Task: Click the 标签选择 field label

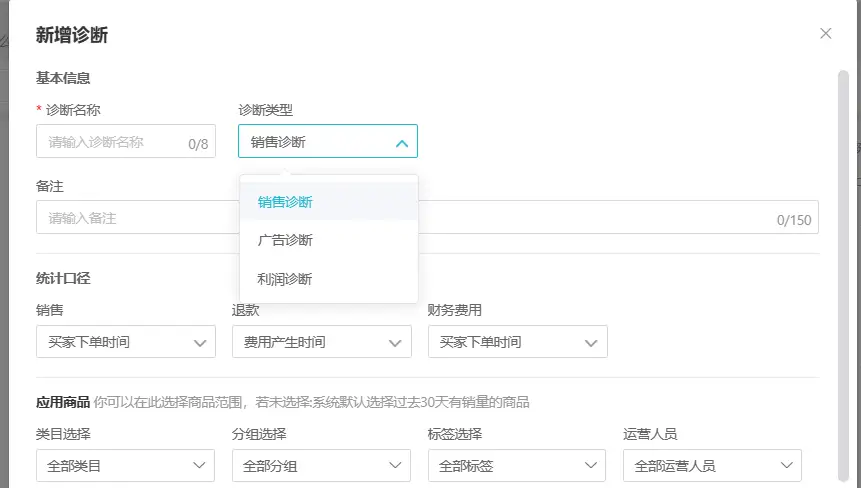Action: [455, 434]
